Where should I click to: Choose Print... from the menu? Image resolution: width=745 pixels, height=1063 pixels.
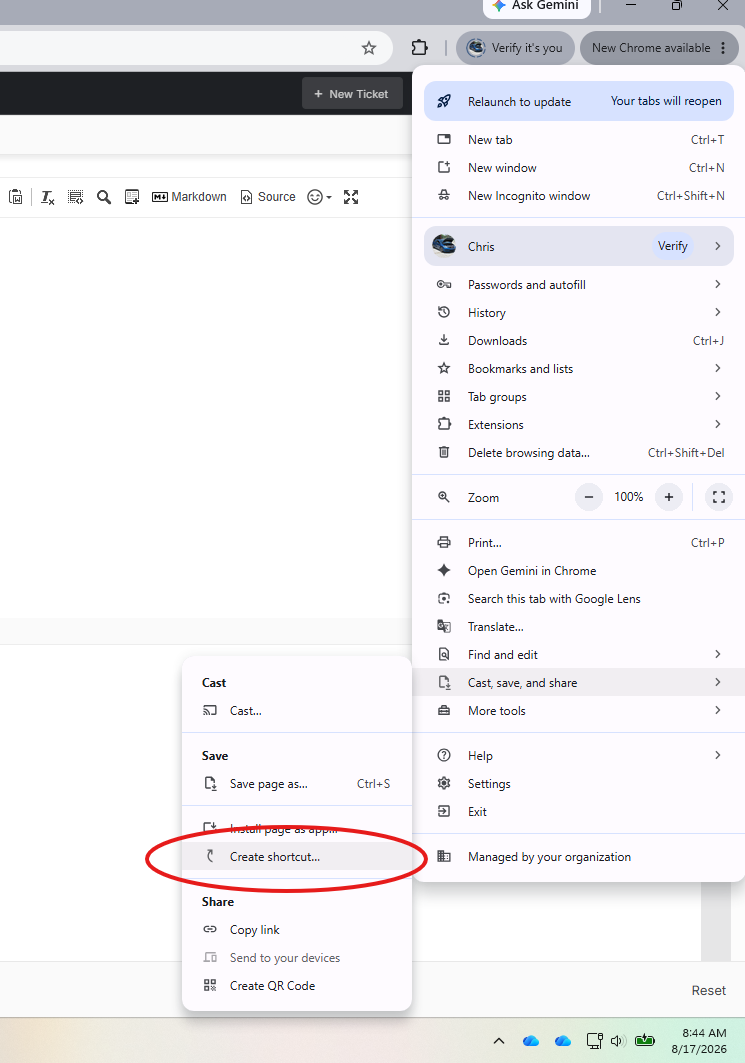(579, 543)
